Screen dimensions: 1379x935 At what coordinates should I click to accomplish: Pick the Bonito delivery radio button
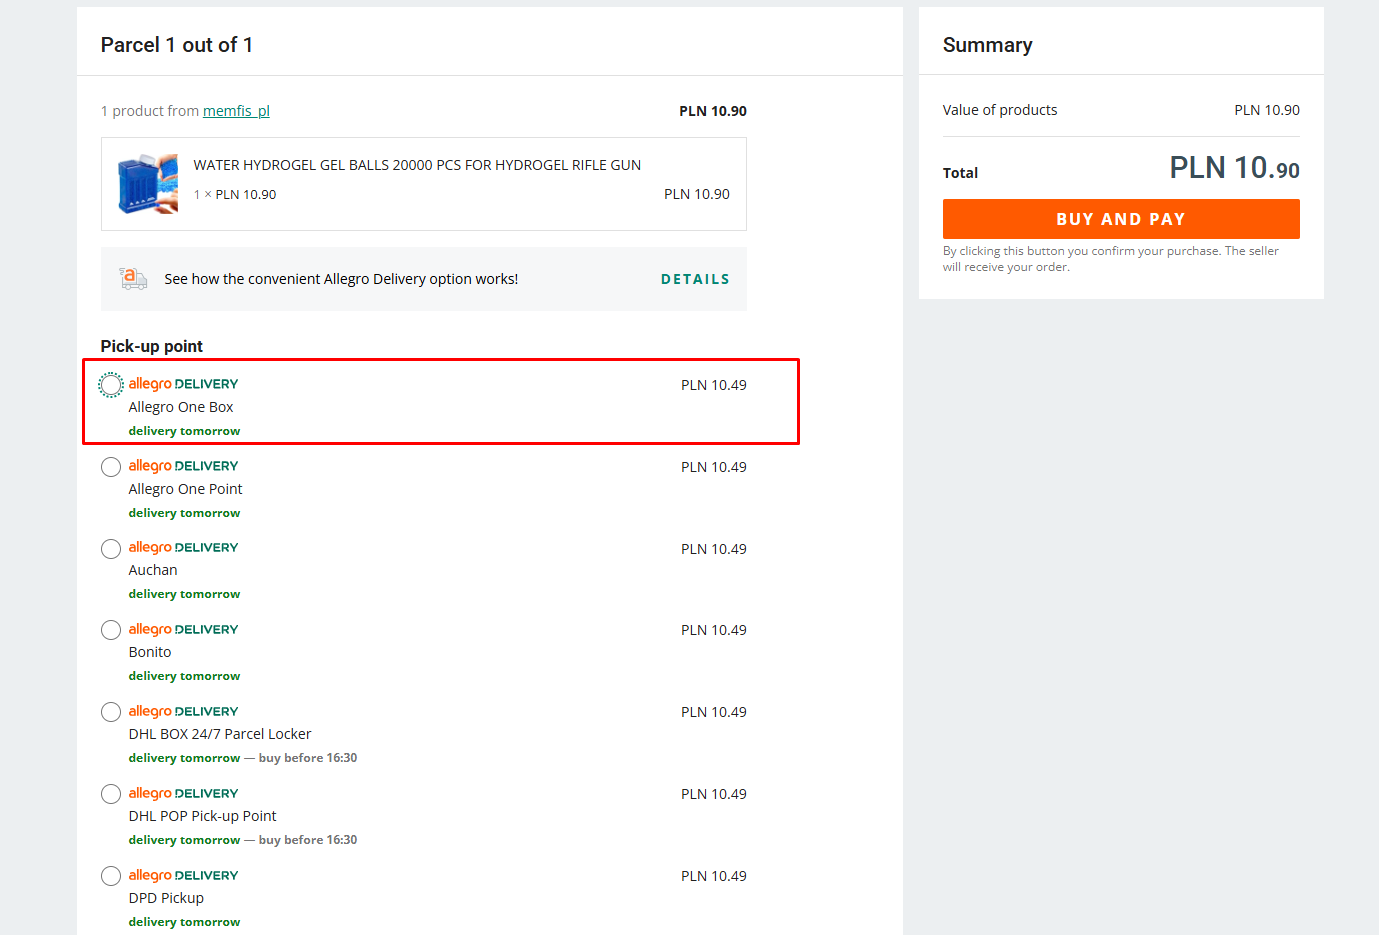[x=111, y=630]
